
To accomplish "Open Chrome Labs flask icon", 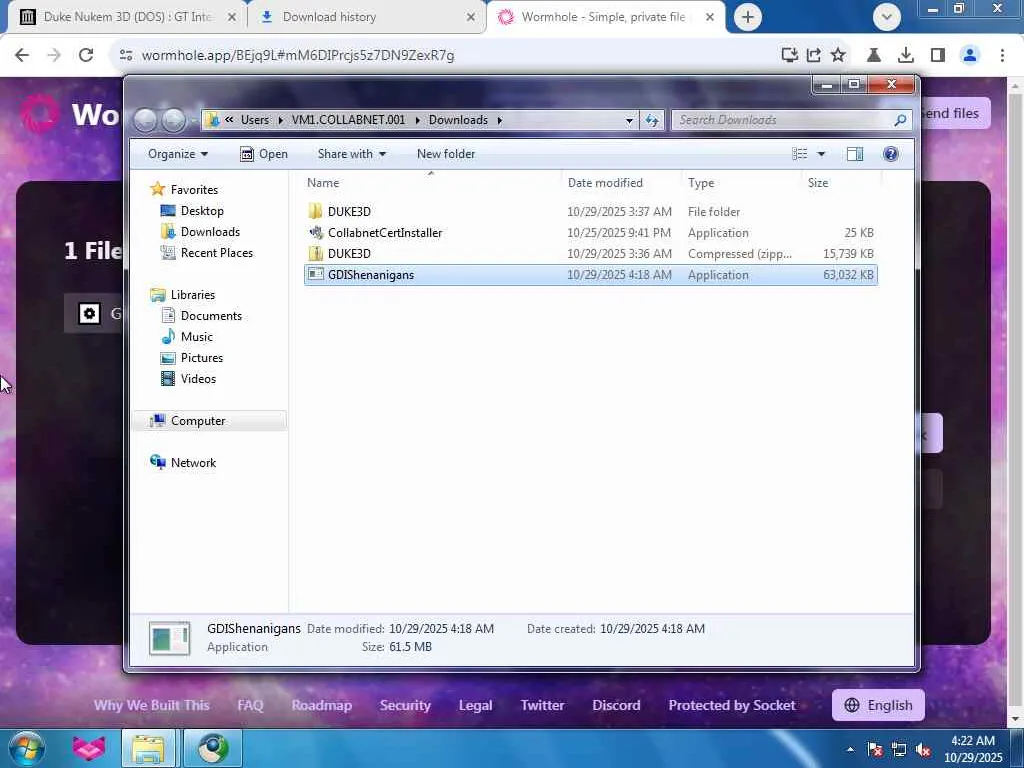I will point(874,55).
